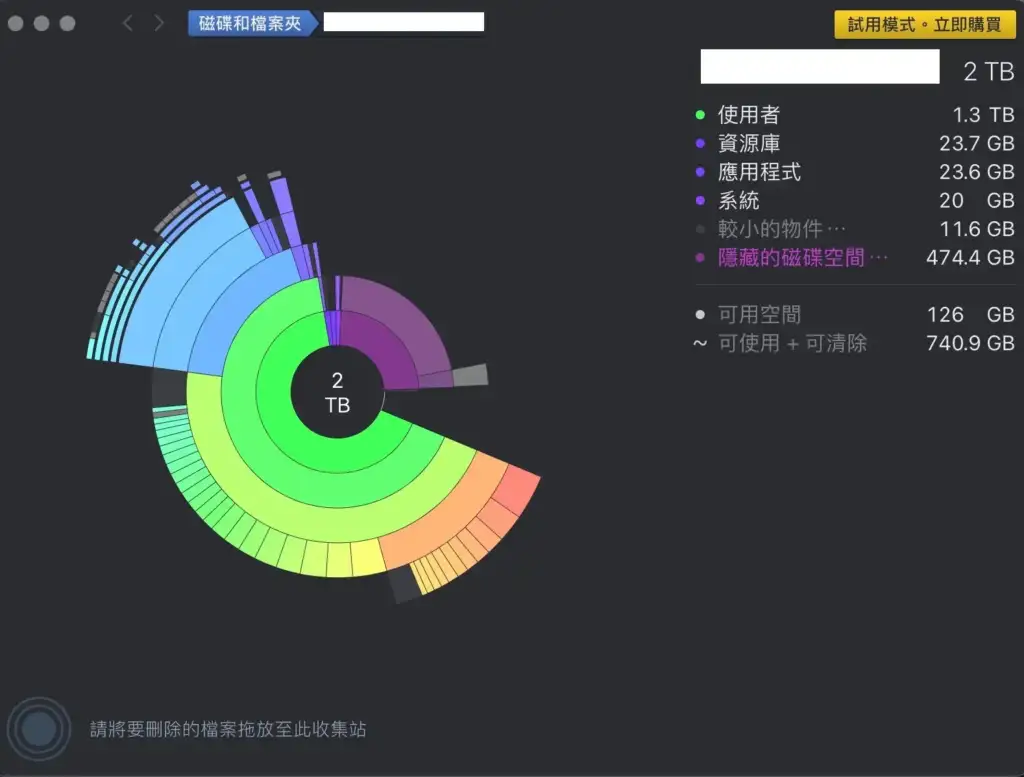Click 試用模式。立即購買 button
This screenshot has height=777, width=1024.
point(924,24)
